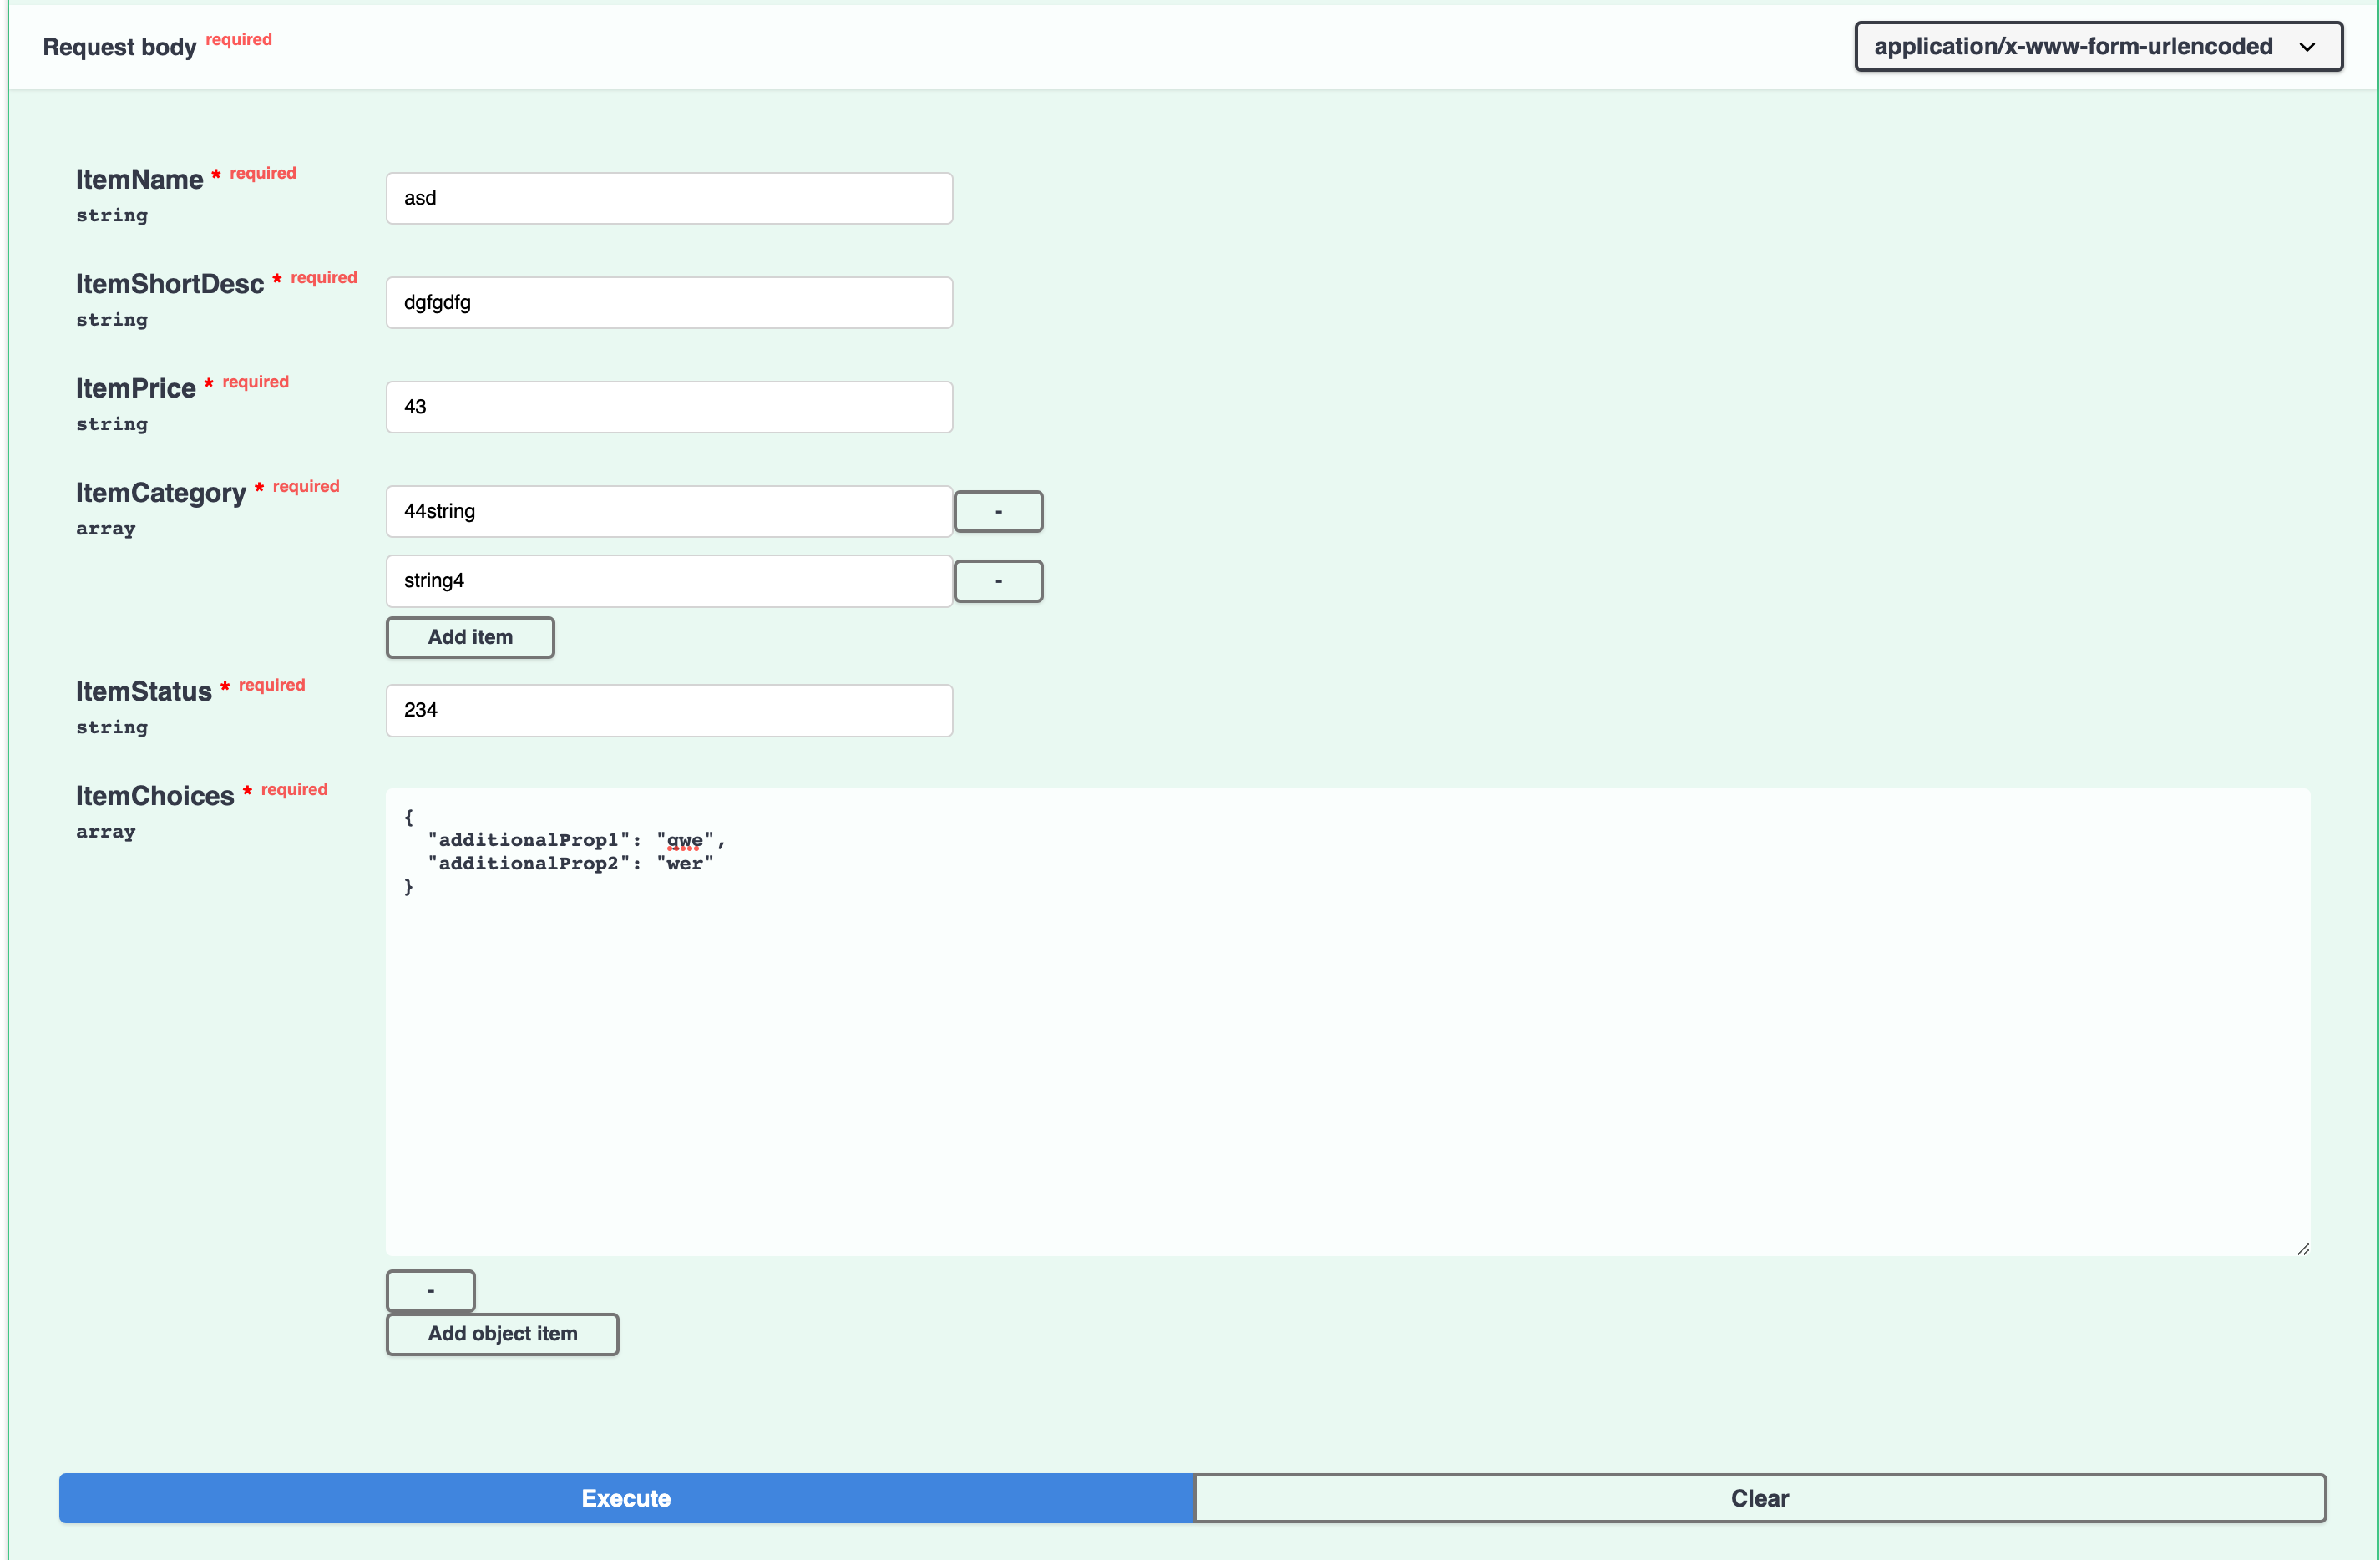Select the ItemPrice input containing 43

point(668,406)
